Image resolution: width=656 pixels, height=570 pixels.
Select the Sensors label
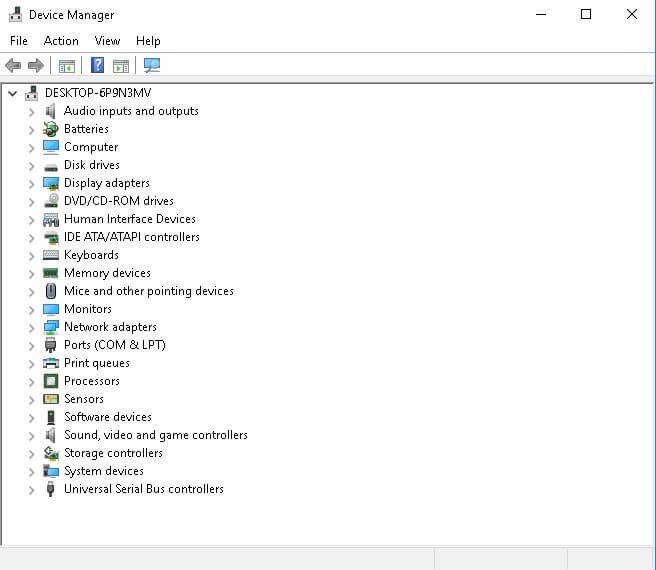84,399
